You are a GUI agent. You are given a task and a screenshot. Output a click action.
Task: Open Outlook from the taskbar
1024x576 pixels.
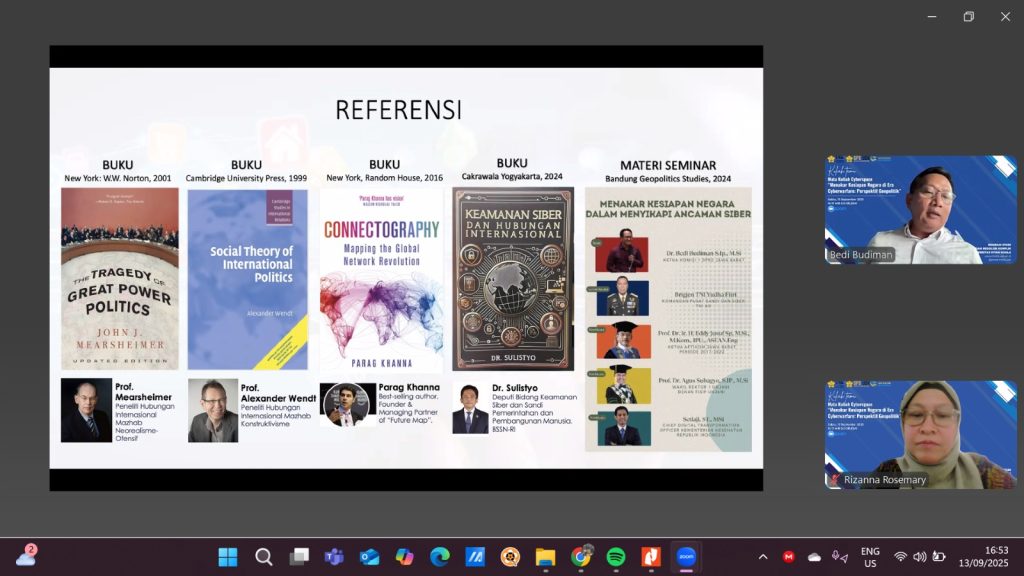point(370,557)
